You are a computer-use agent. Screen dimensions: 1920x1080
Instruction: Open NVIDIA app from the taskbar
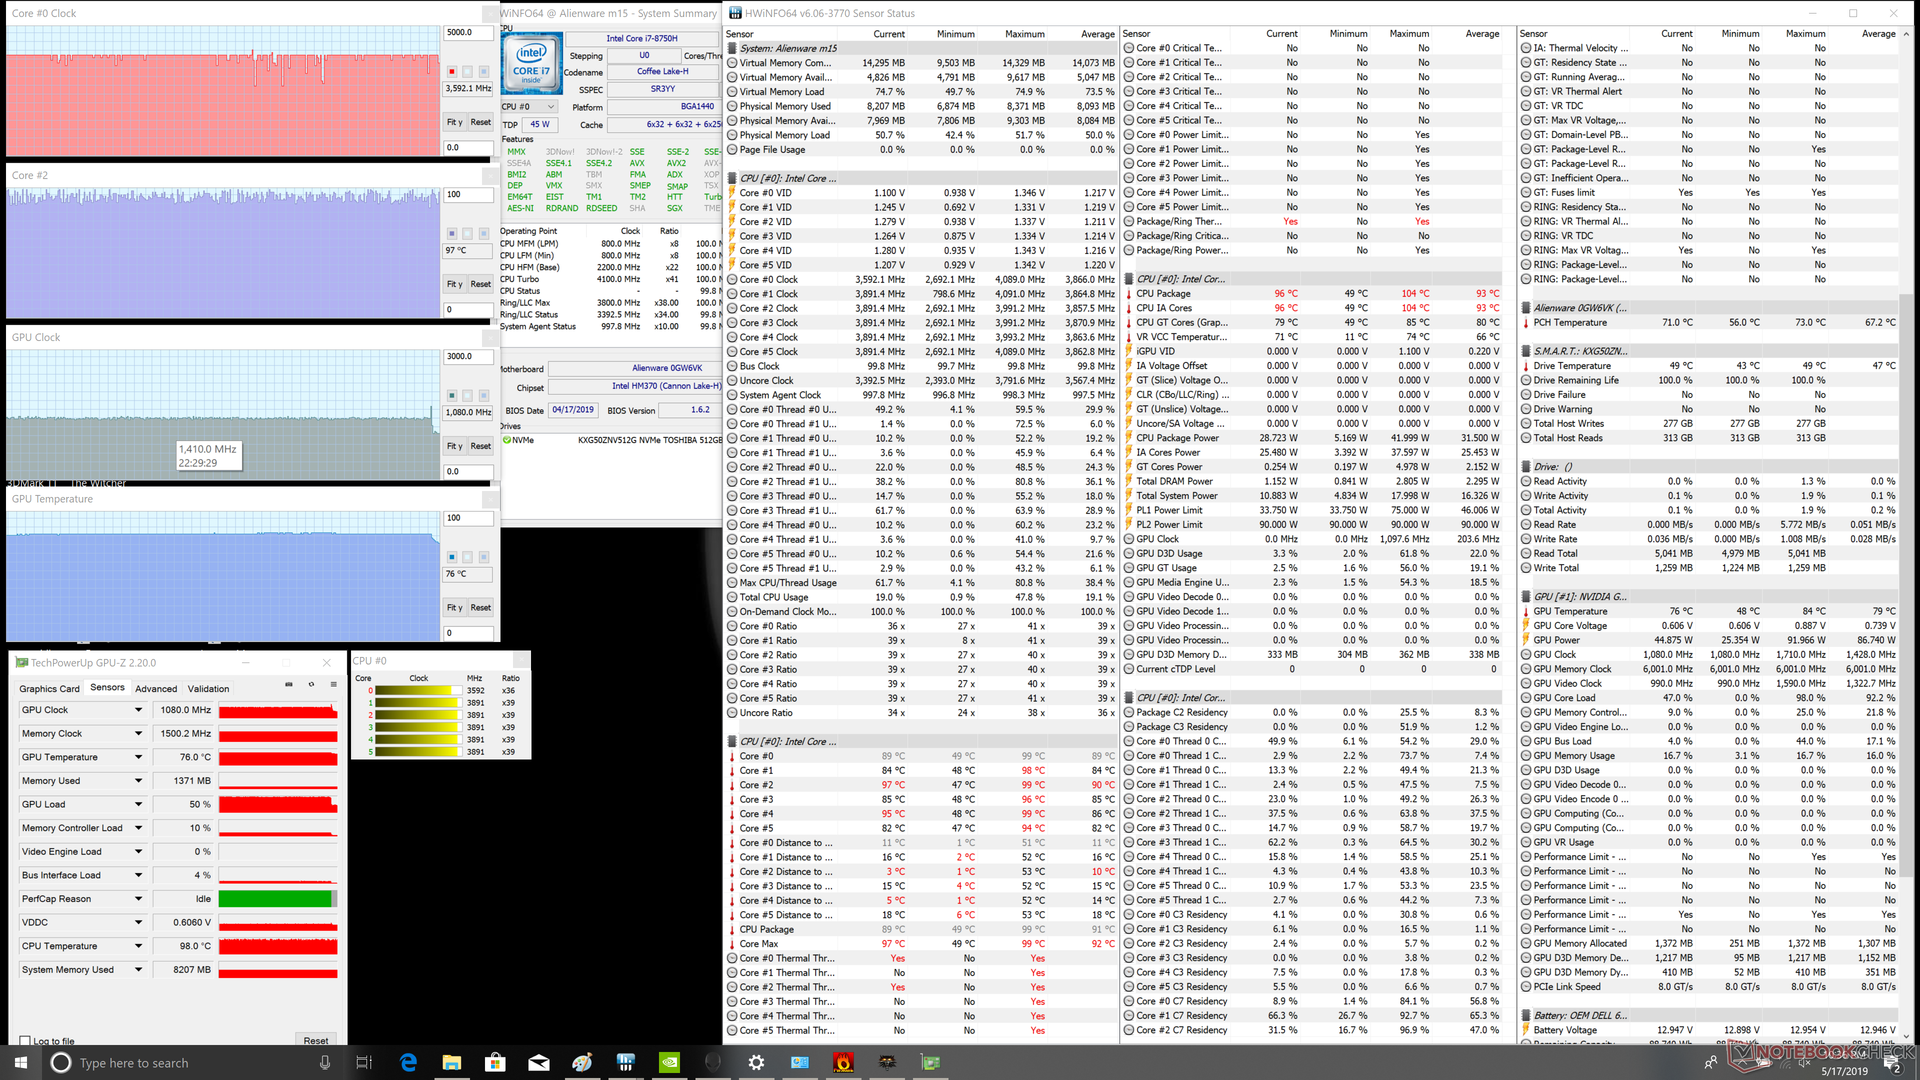tap(670, 1062)
